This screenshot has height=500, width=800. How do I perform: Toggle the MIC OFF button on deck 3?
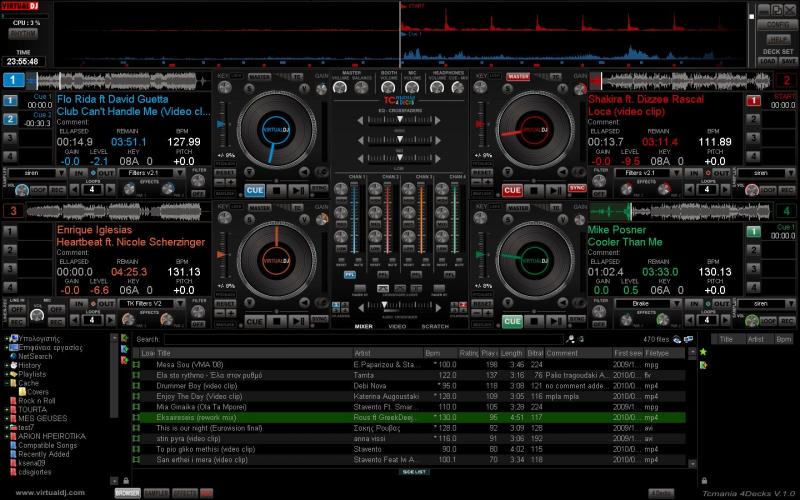click(56, 309)
